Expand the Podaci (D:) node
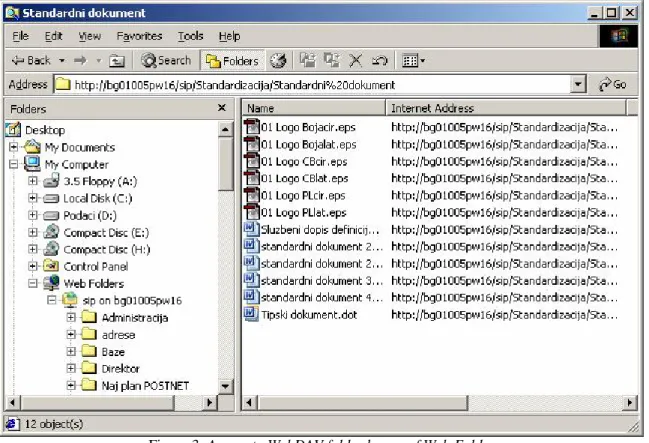This screenshot has width=649, height=443. pyautogui.click(x=33, y=215)
